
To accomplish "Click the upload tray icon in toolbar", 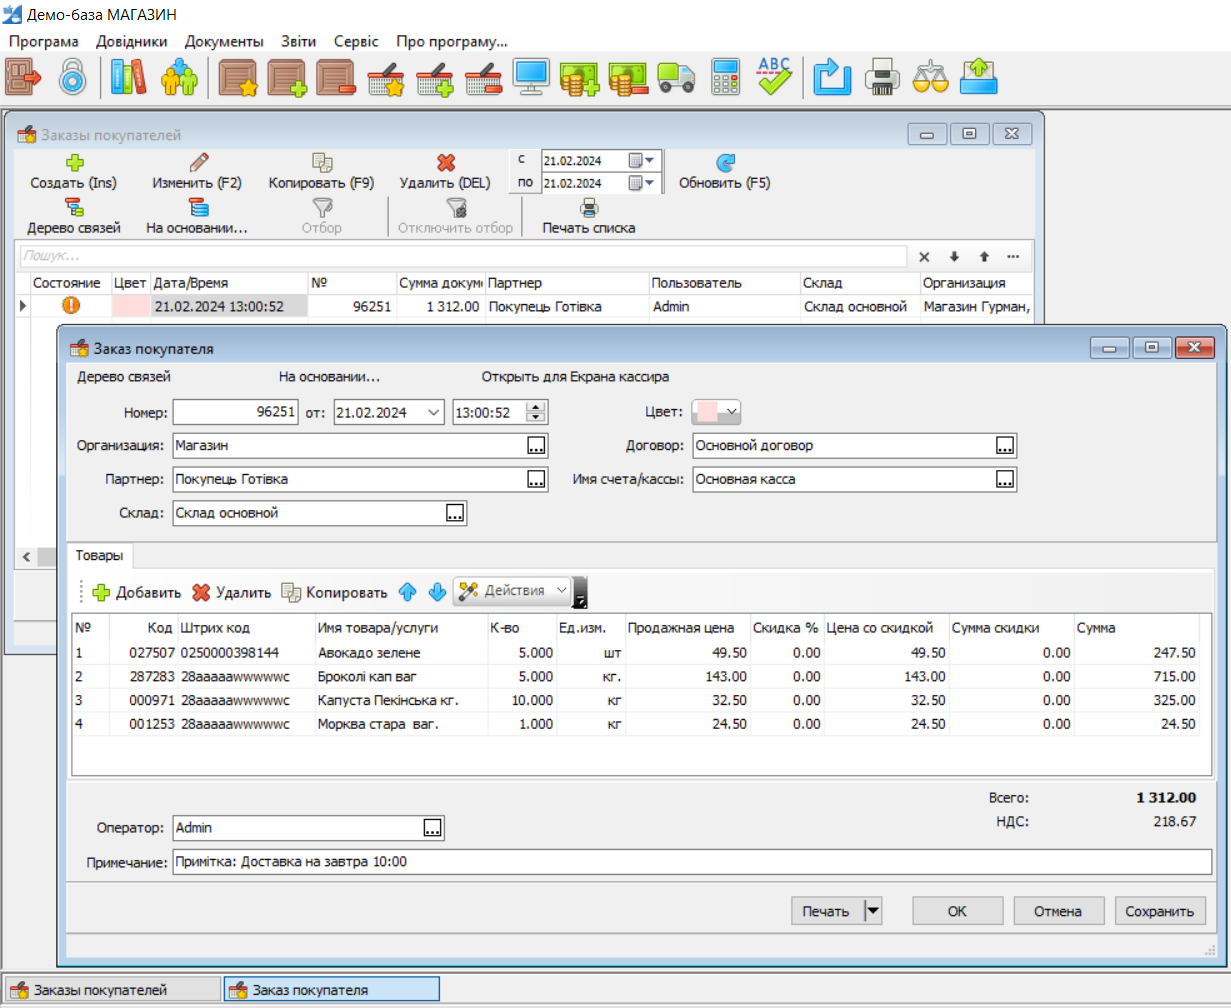I will (x=979, y=76).
